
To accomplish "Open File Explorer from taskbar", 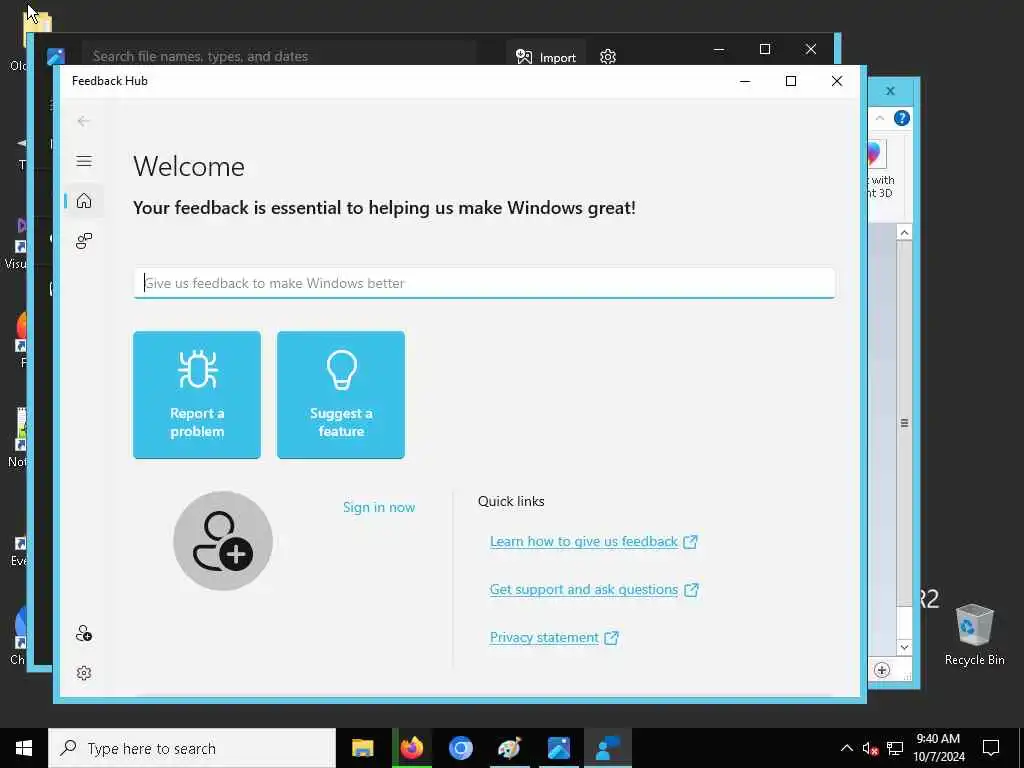I will click(362, 748).
